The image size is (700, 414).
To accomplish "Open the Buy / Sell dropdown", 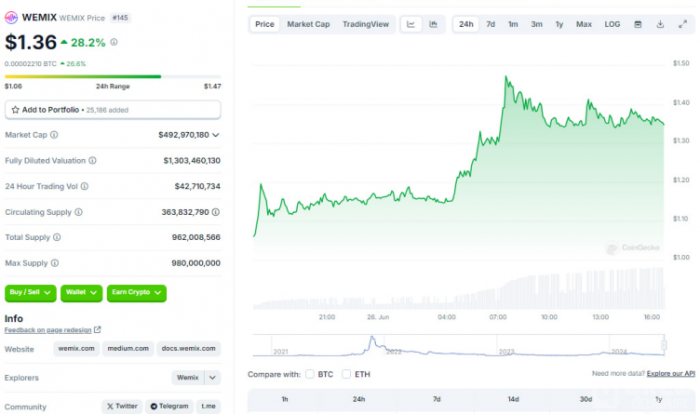I will [30, 293].
